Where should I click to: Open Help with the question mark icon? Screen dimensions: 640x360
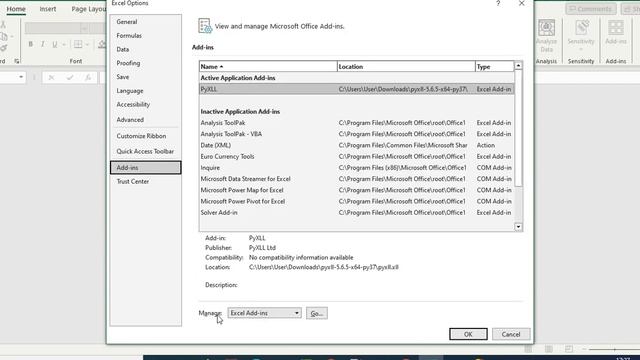click(x=498, y=3)
